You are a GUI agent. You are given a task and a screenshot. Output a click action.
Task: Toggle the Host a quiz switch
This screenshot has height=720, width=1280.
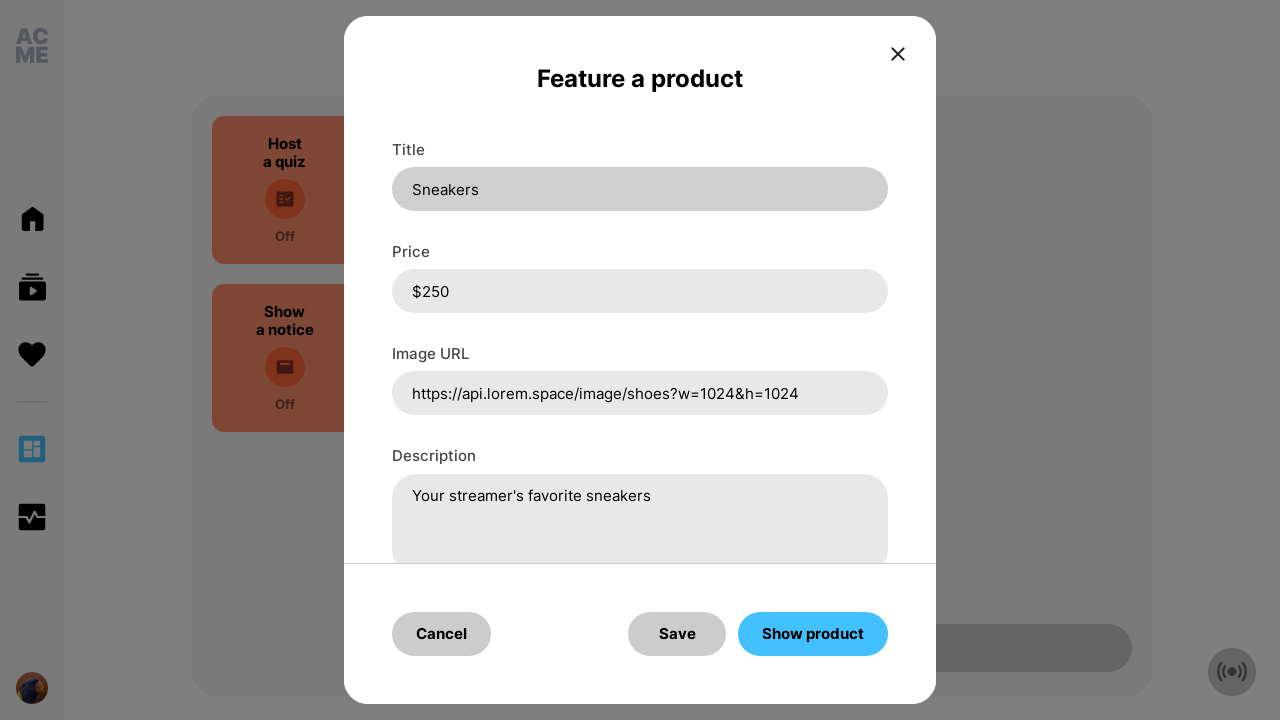pos(285,199)
